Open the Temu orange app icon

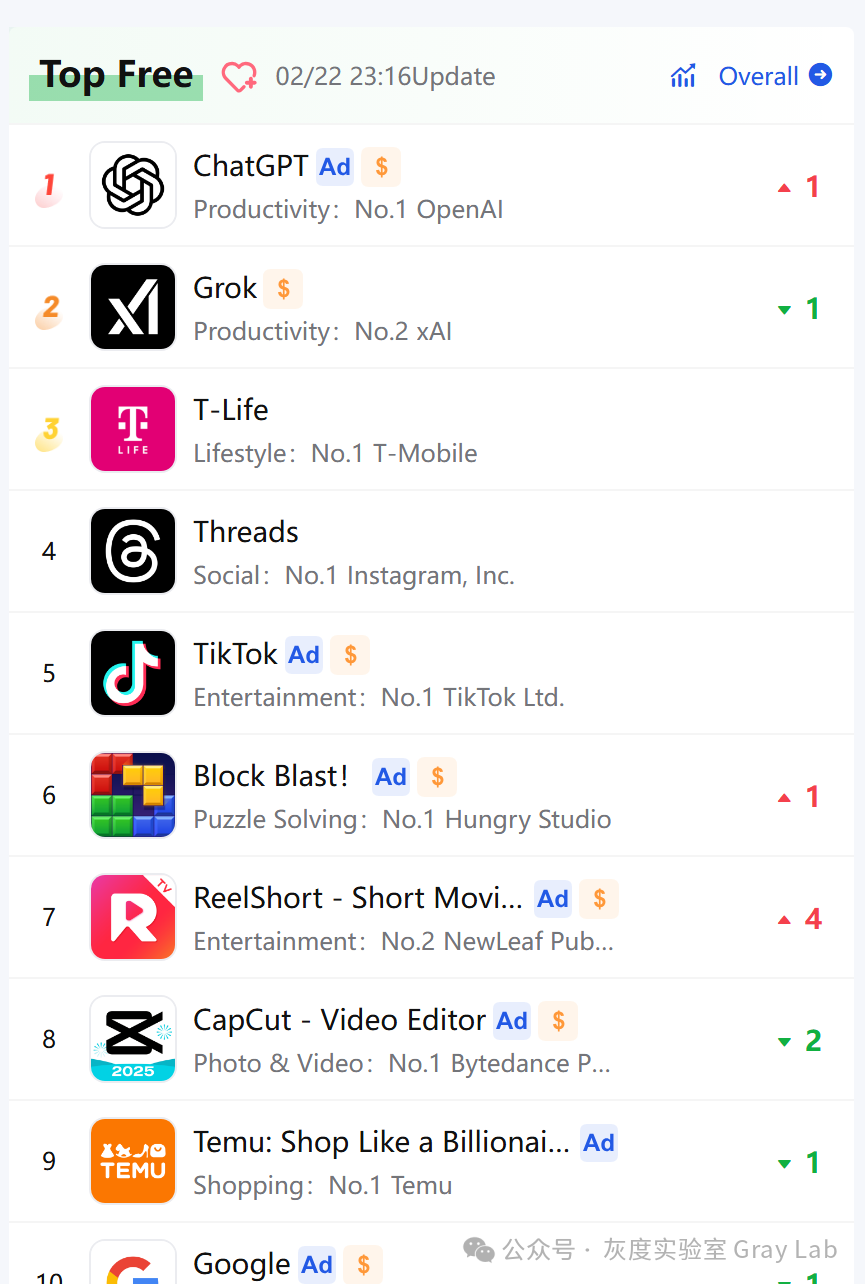pyautogui.click(x=133, y=1161)
